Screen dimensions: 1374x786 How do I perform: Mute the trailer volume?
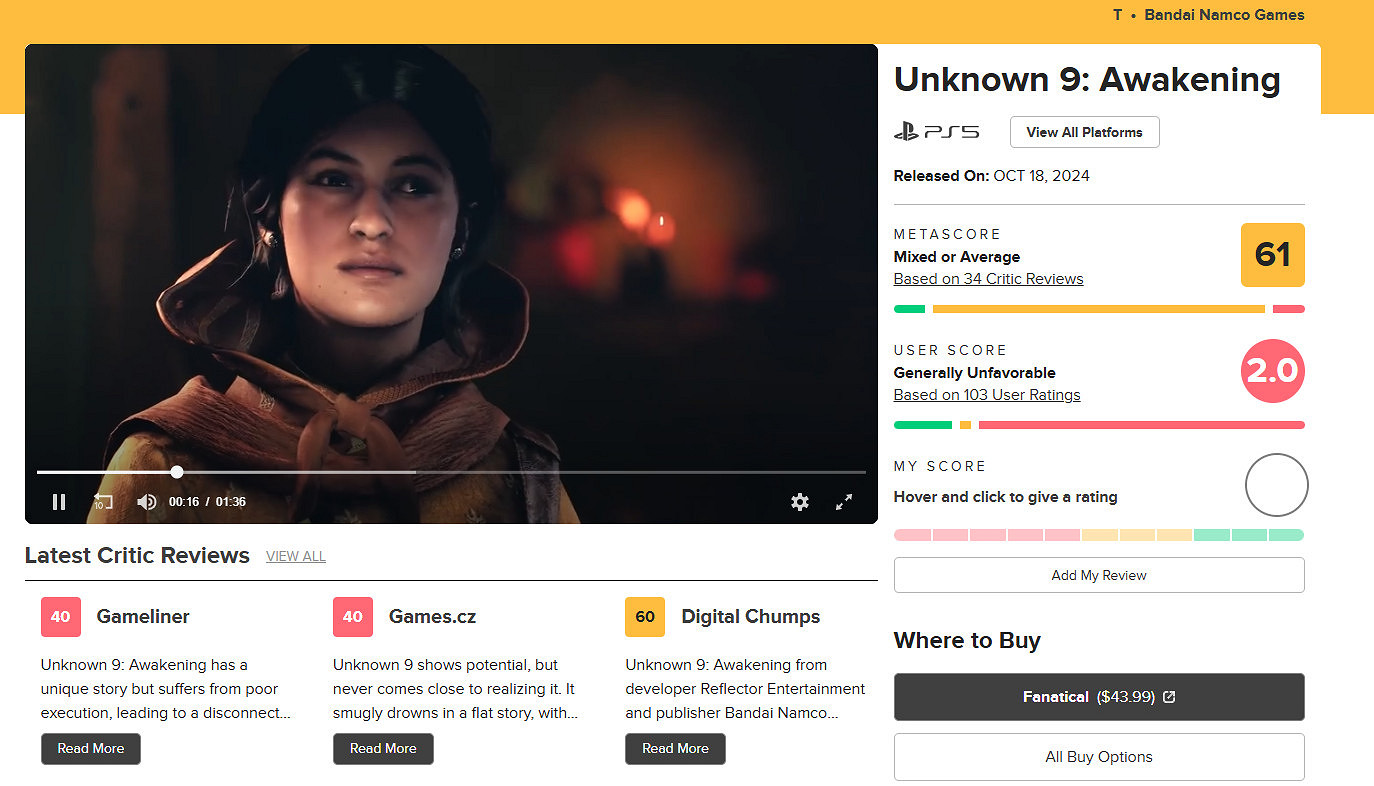click(x=146, y=502)
